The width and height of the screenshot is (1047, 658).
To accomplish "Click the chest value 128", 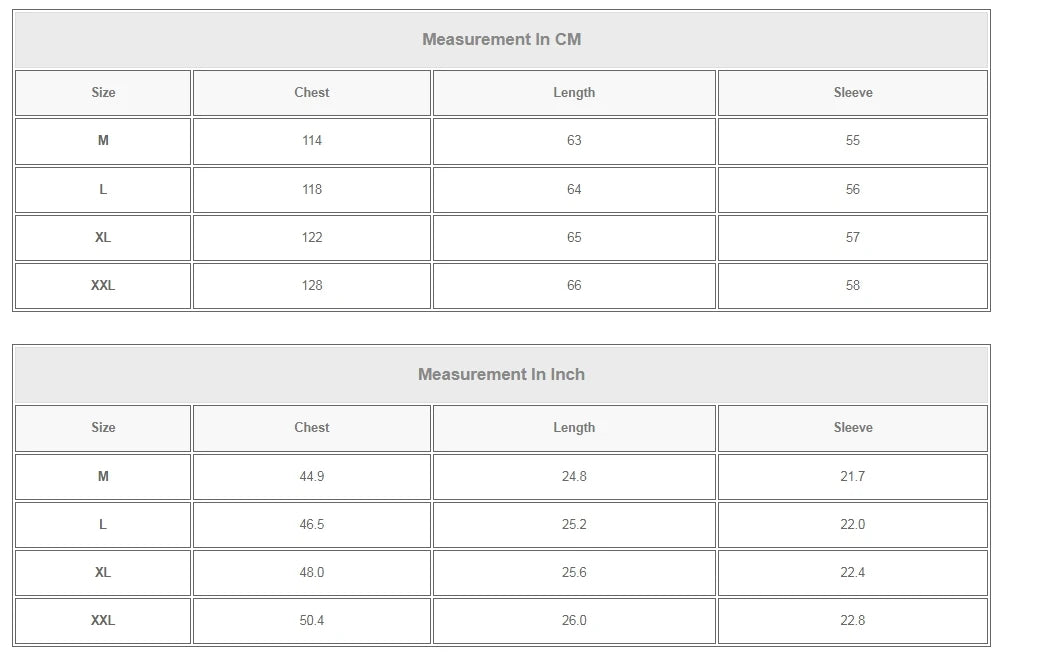I will [312, 286].
